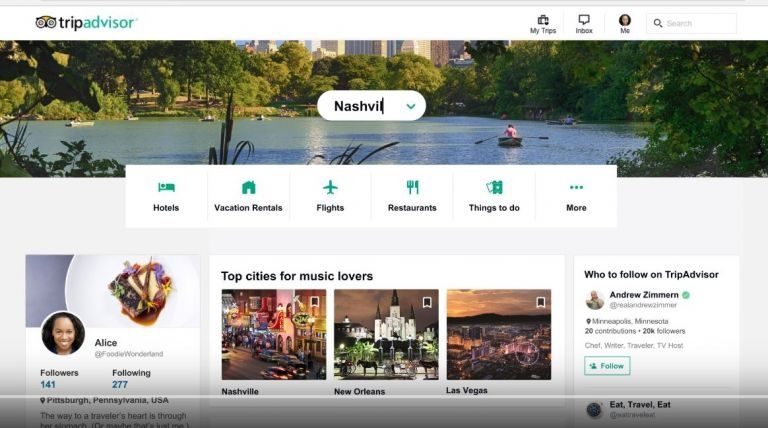Open the Restaurants tab label
768x428 pixels.
pos(412,208)
